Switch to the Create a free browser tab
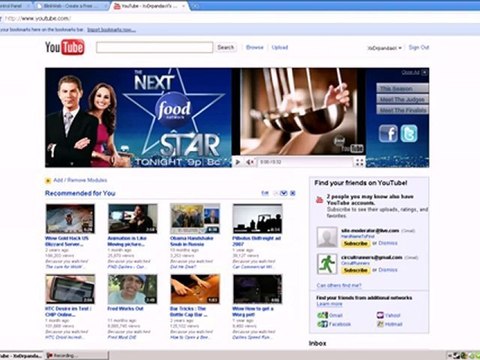The image size is (480, 360). tap(72, 6)
